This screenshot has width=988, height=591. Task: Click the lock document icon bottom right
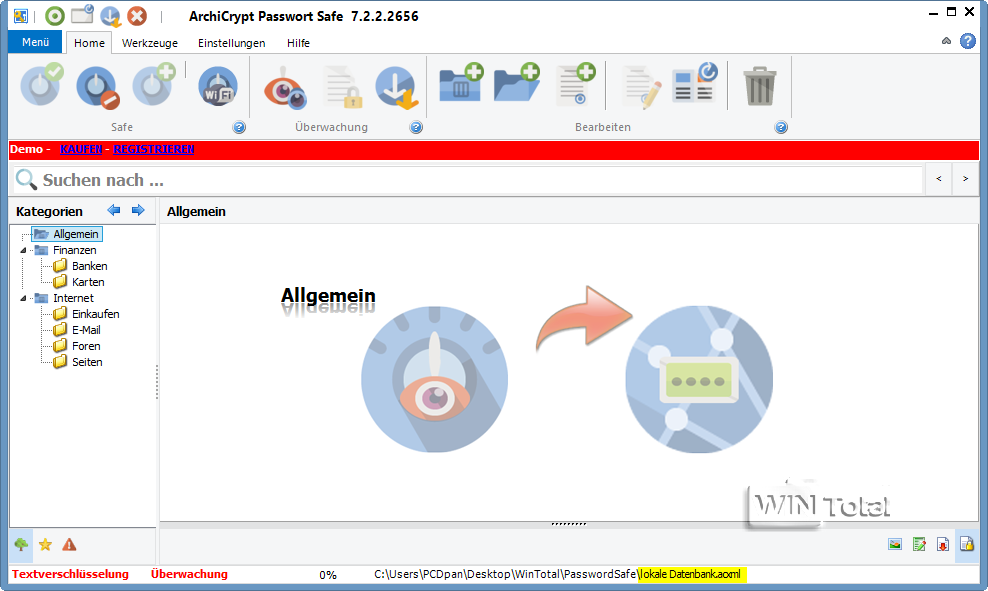tap(967, 544)
